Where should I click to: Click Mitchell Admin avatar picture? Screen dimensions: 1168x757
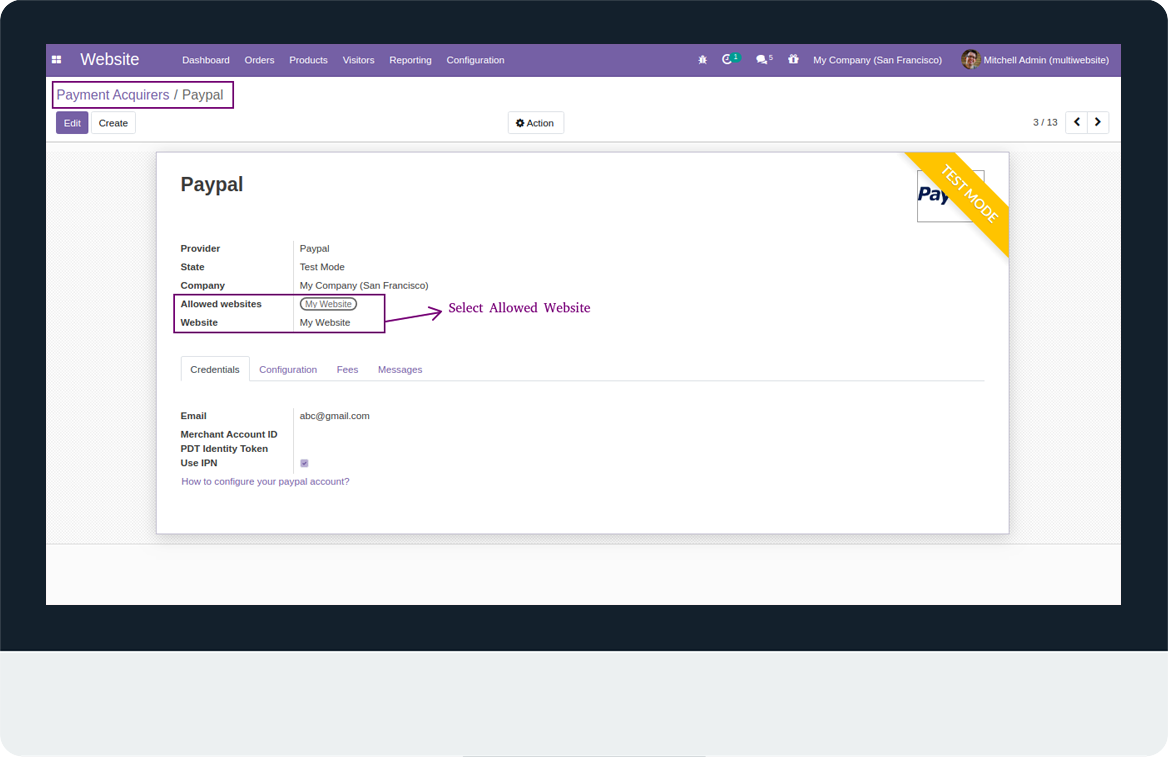(x=970, y=60)
